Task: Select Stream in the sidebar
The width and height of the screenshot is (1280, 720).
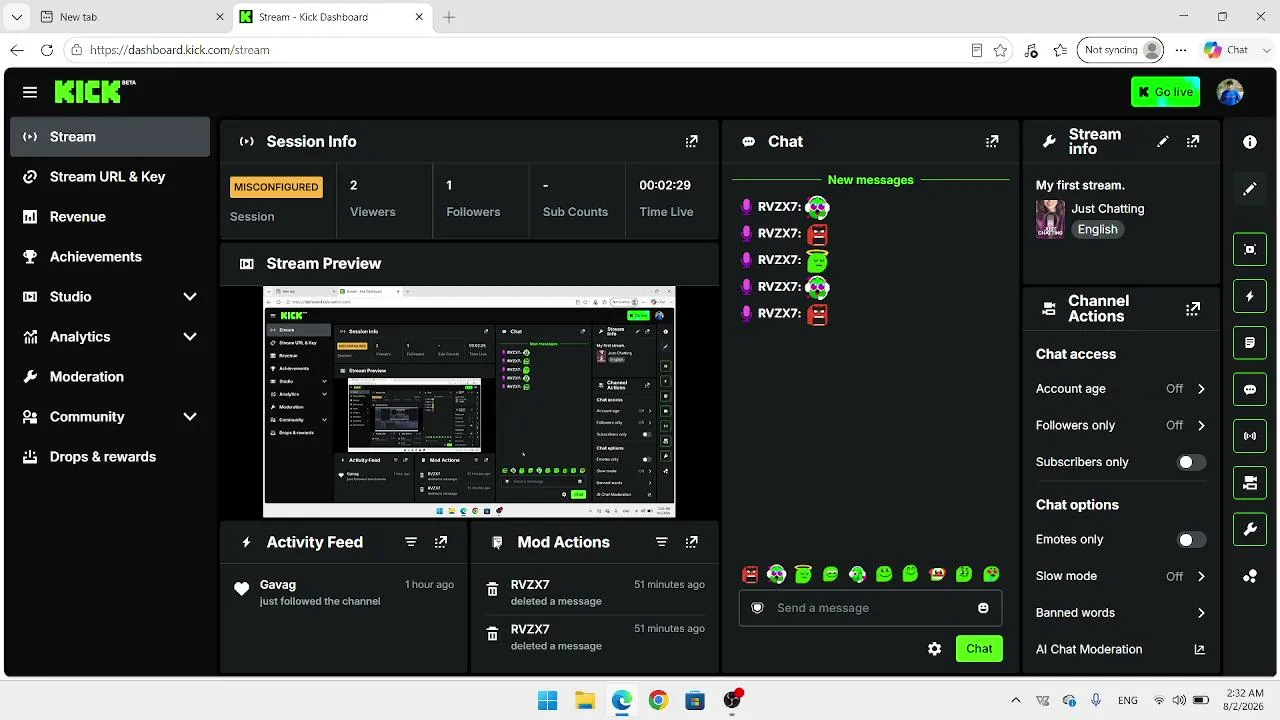Action: [110, 137]
